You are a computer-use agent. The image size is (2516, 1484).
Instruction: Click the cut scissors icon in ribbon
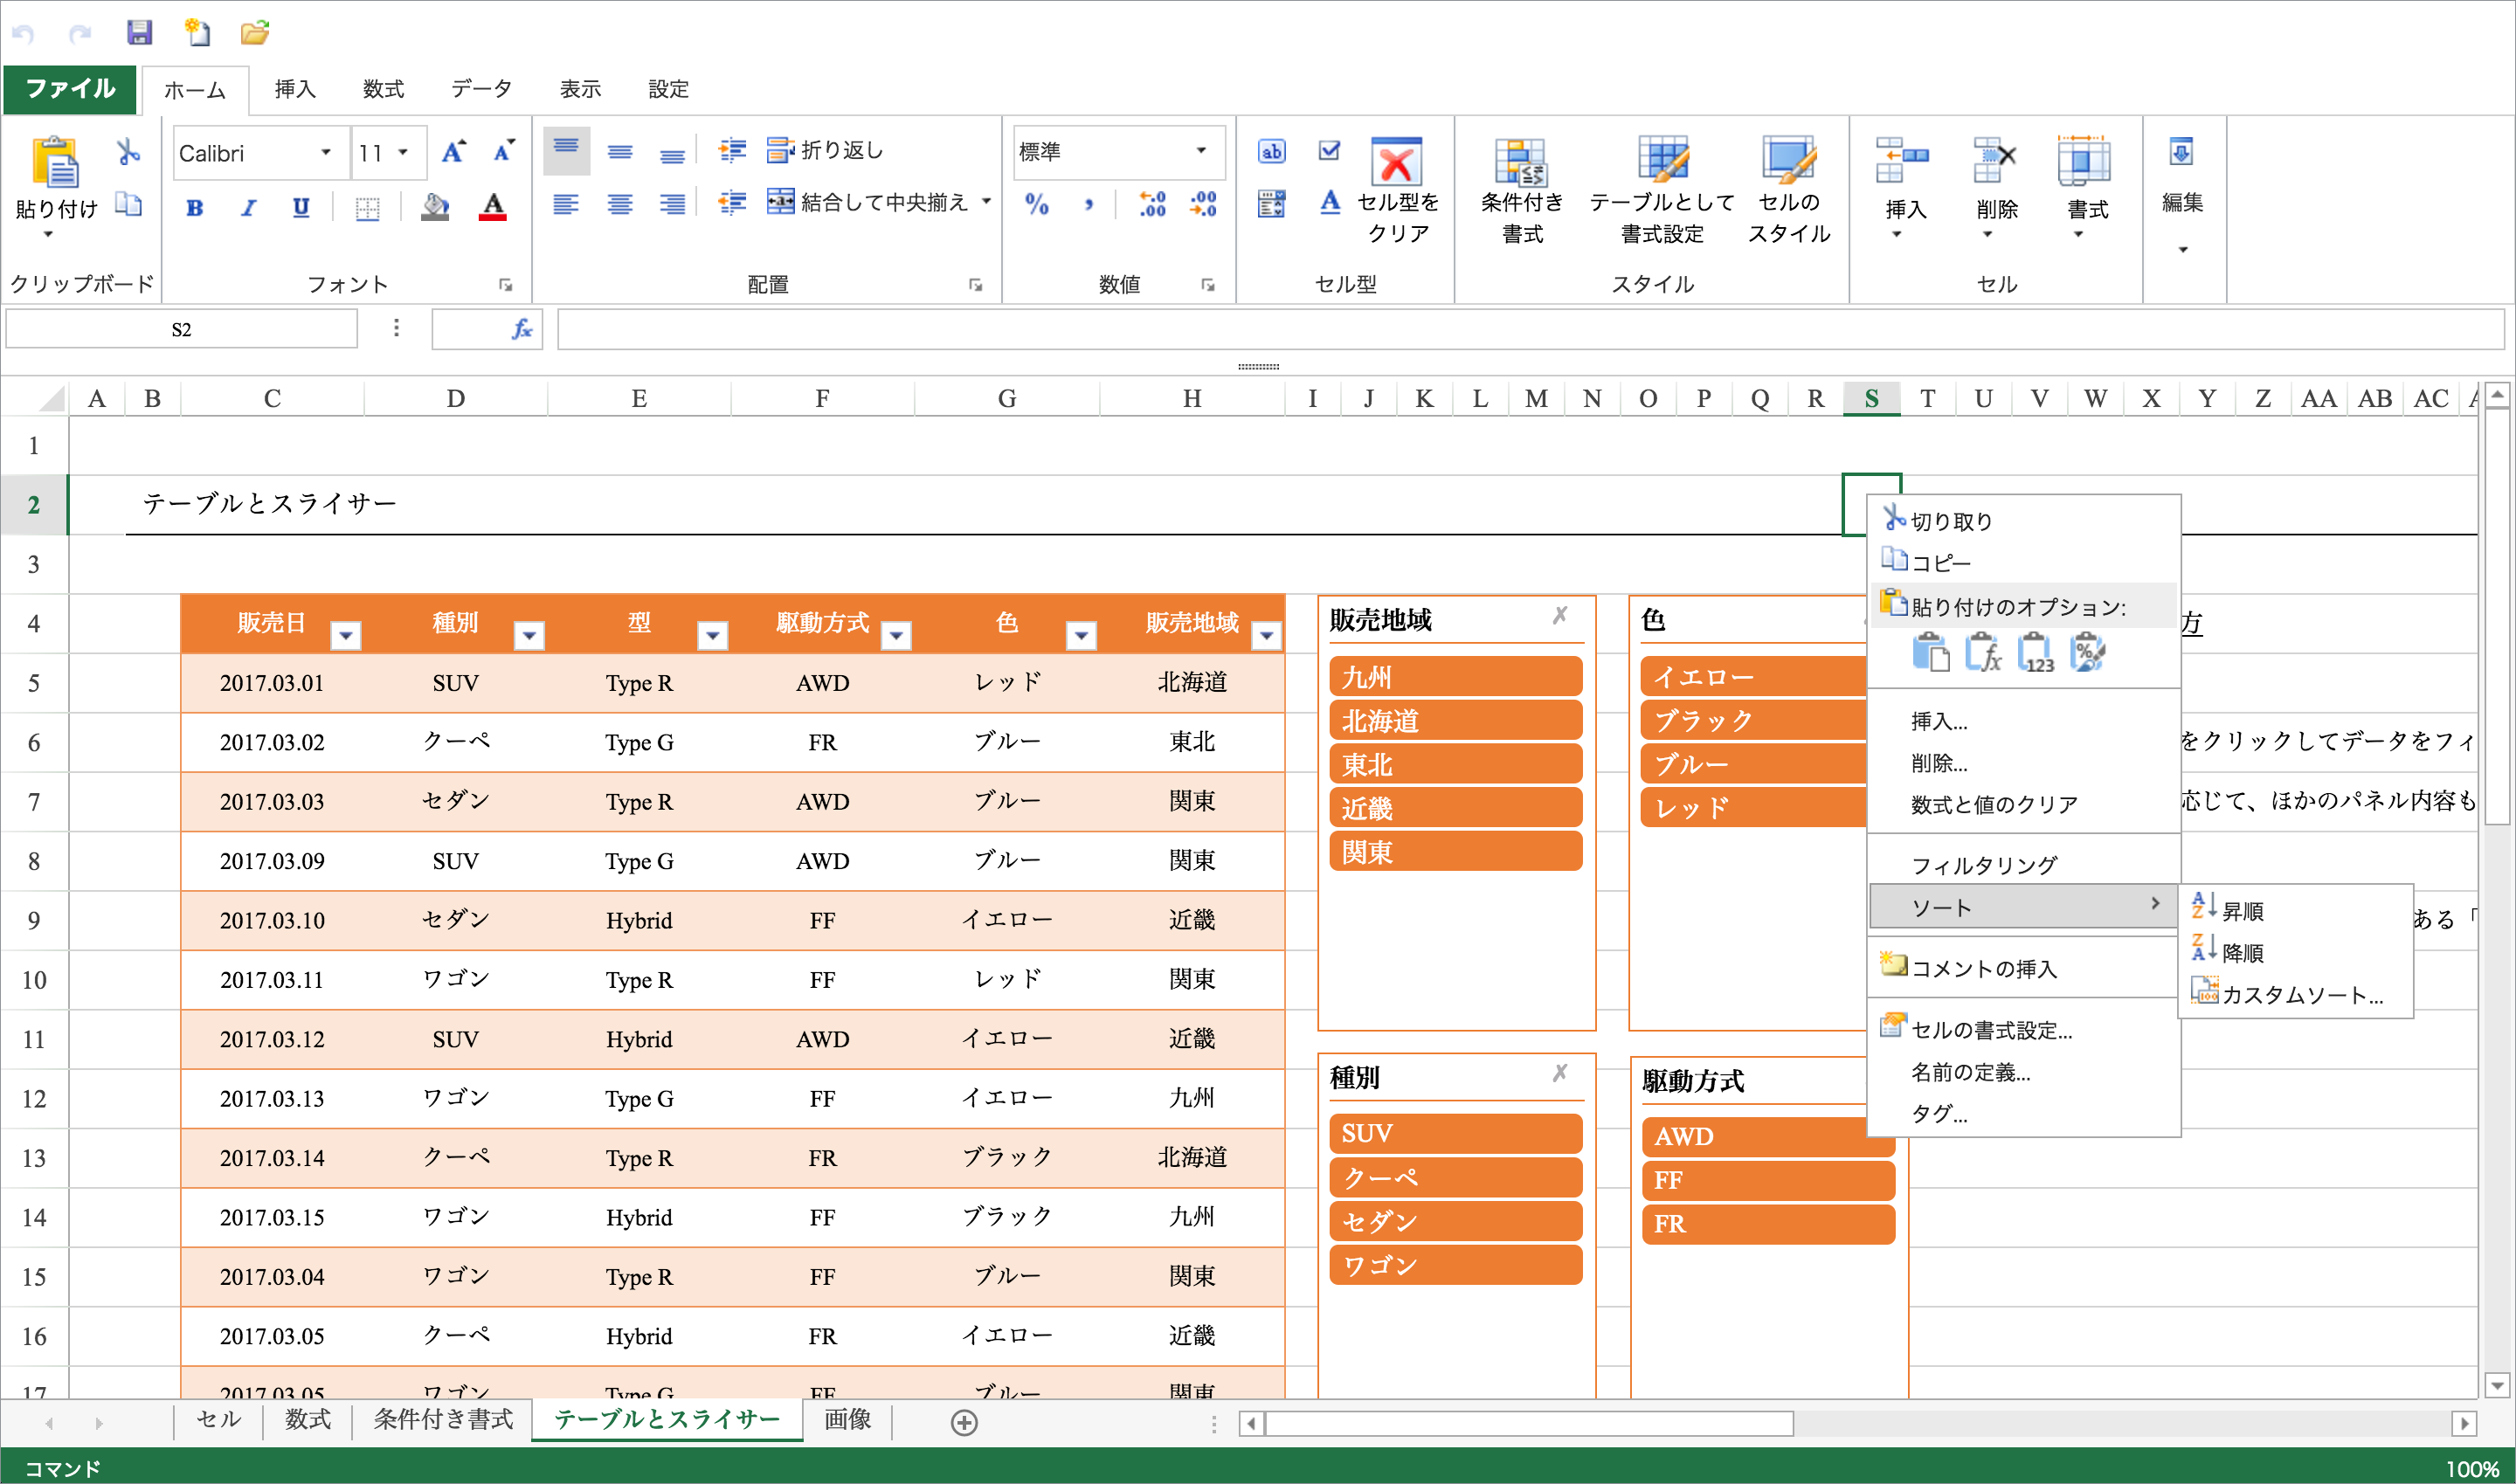(x=128, y=152)
